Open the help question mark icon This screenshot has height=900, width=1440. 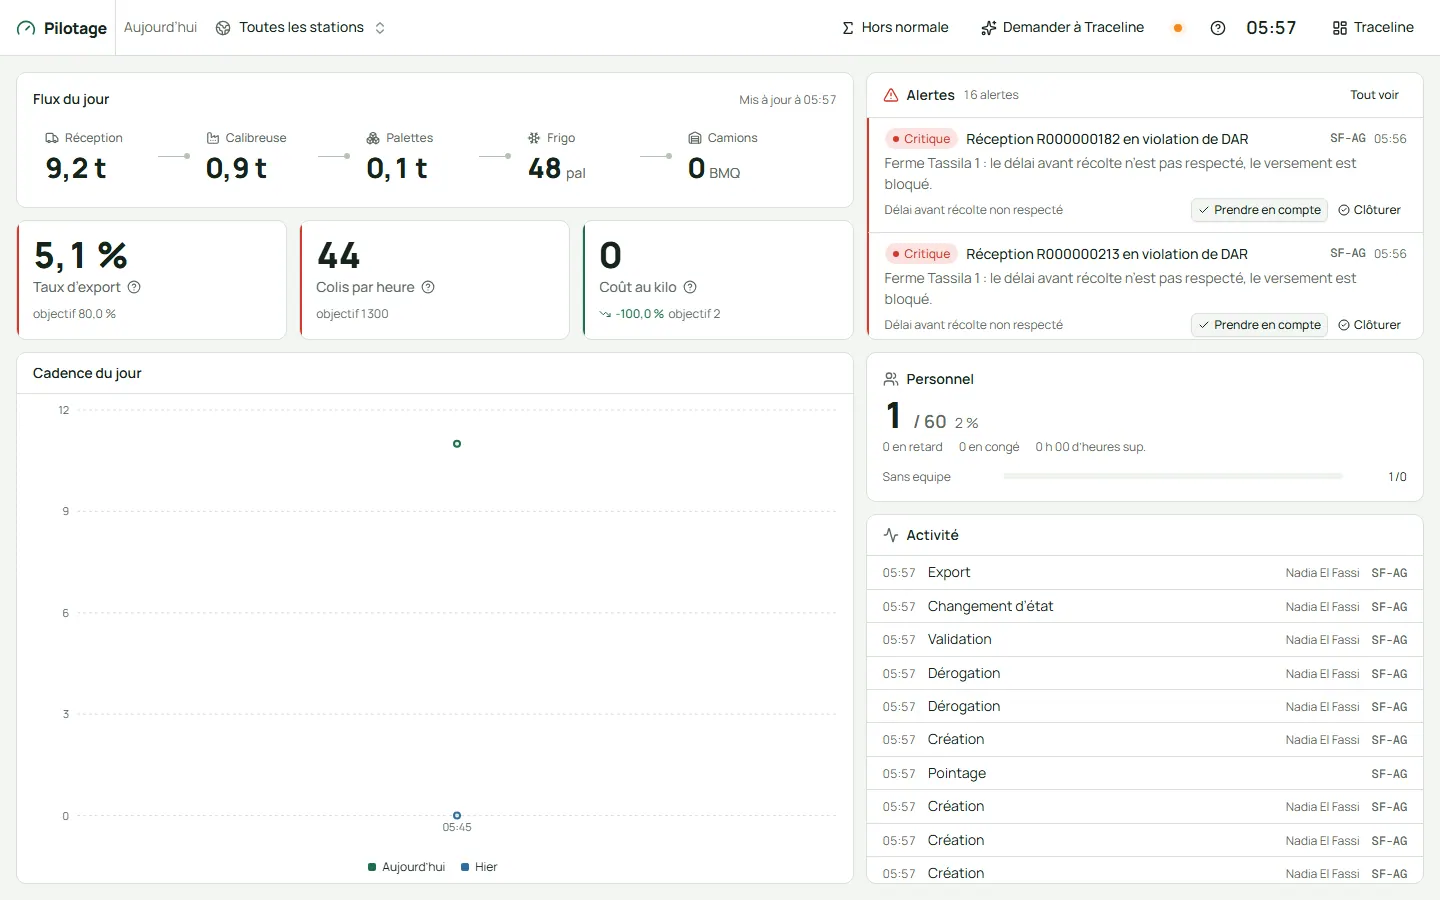point(1217,28)
